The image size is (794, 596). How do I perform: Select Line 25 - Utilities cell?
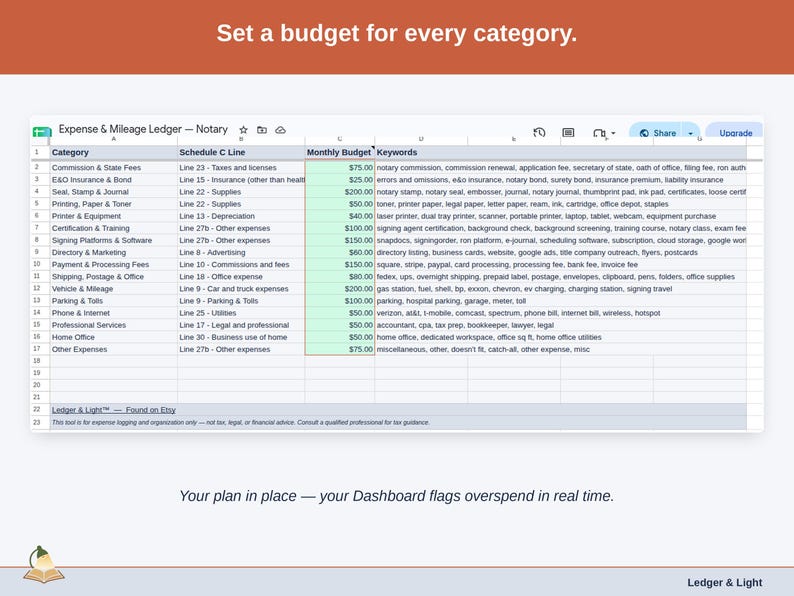coord(241,313)
